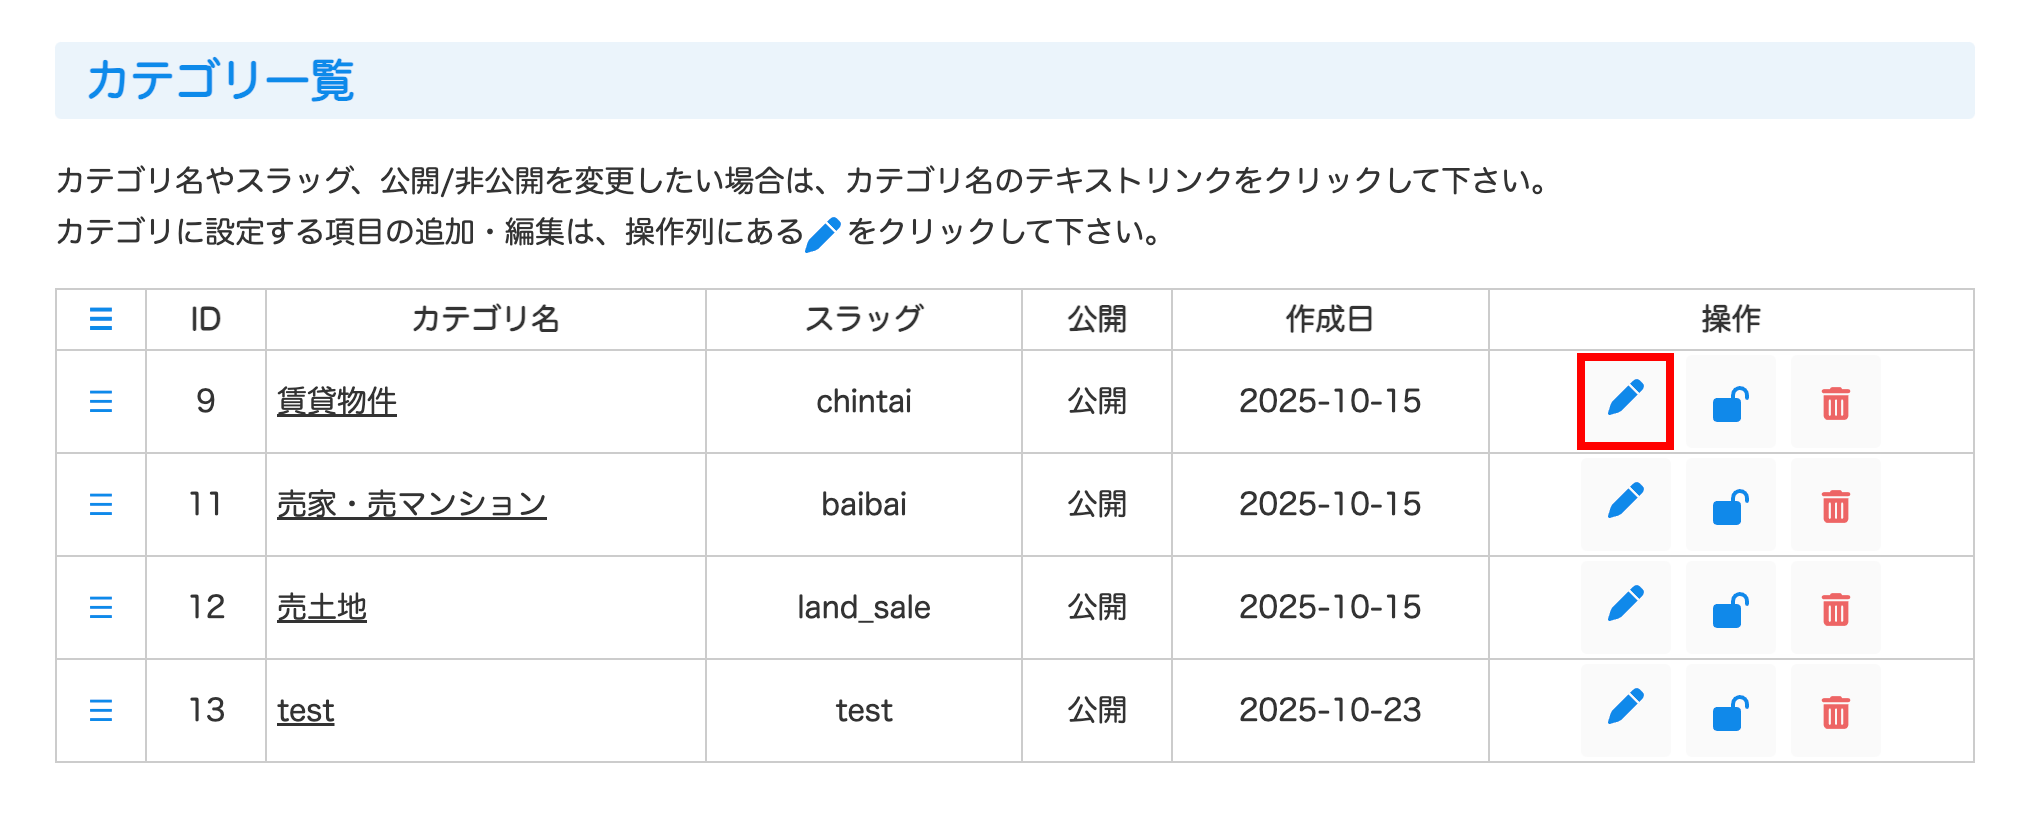This screenshot has height=830, width=2030.
Task: Click edit pencil in test row
Action: tap(1625, 710)
